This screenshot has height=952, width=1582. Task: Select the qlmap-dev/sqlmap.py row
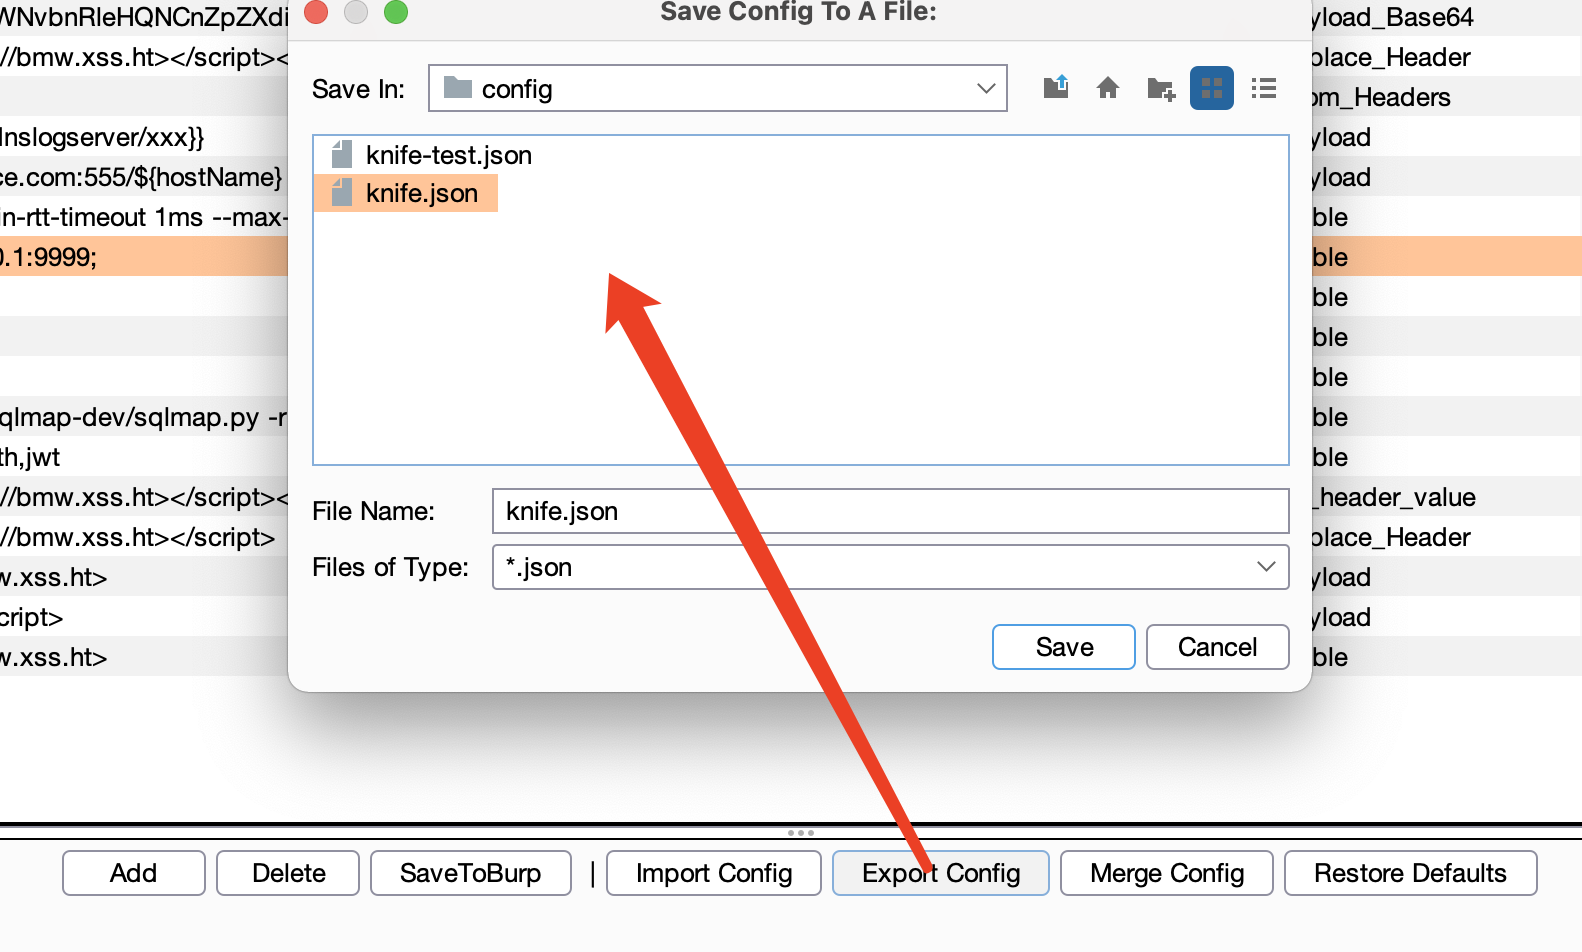coord(144,417)
